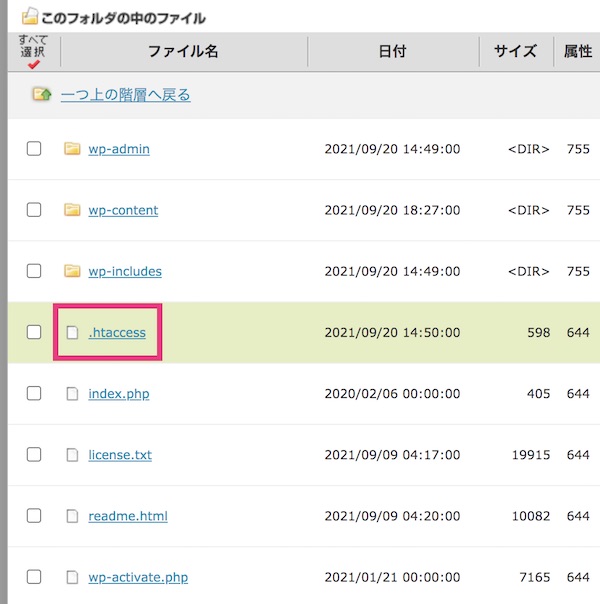
Task: Click the 日付 column header
Action: [392, 51]
